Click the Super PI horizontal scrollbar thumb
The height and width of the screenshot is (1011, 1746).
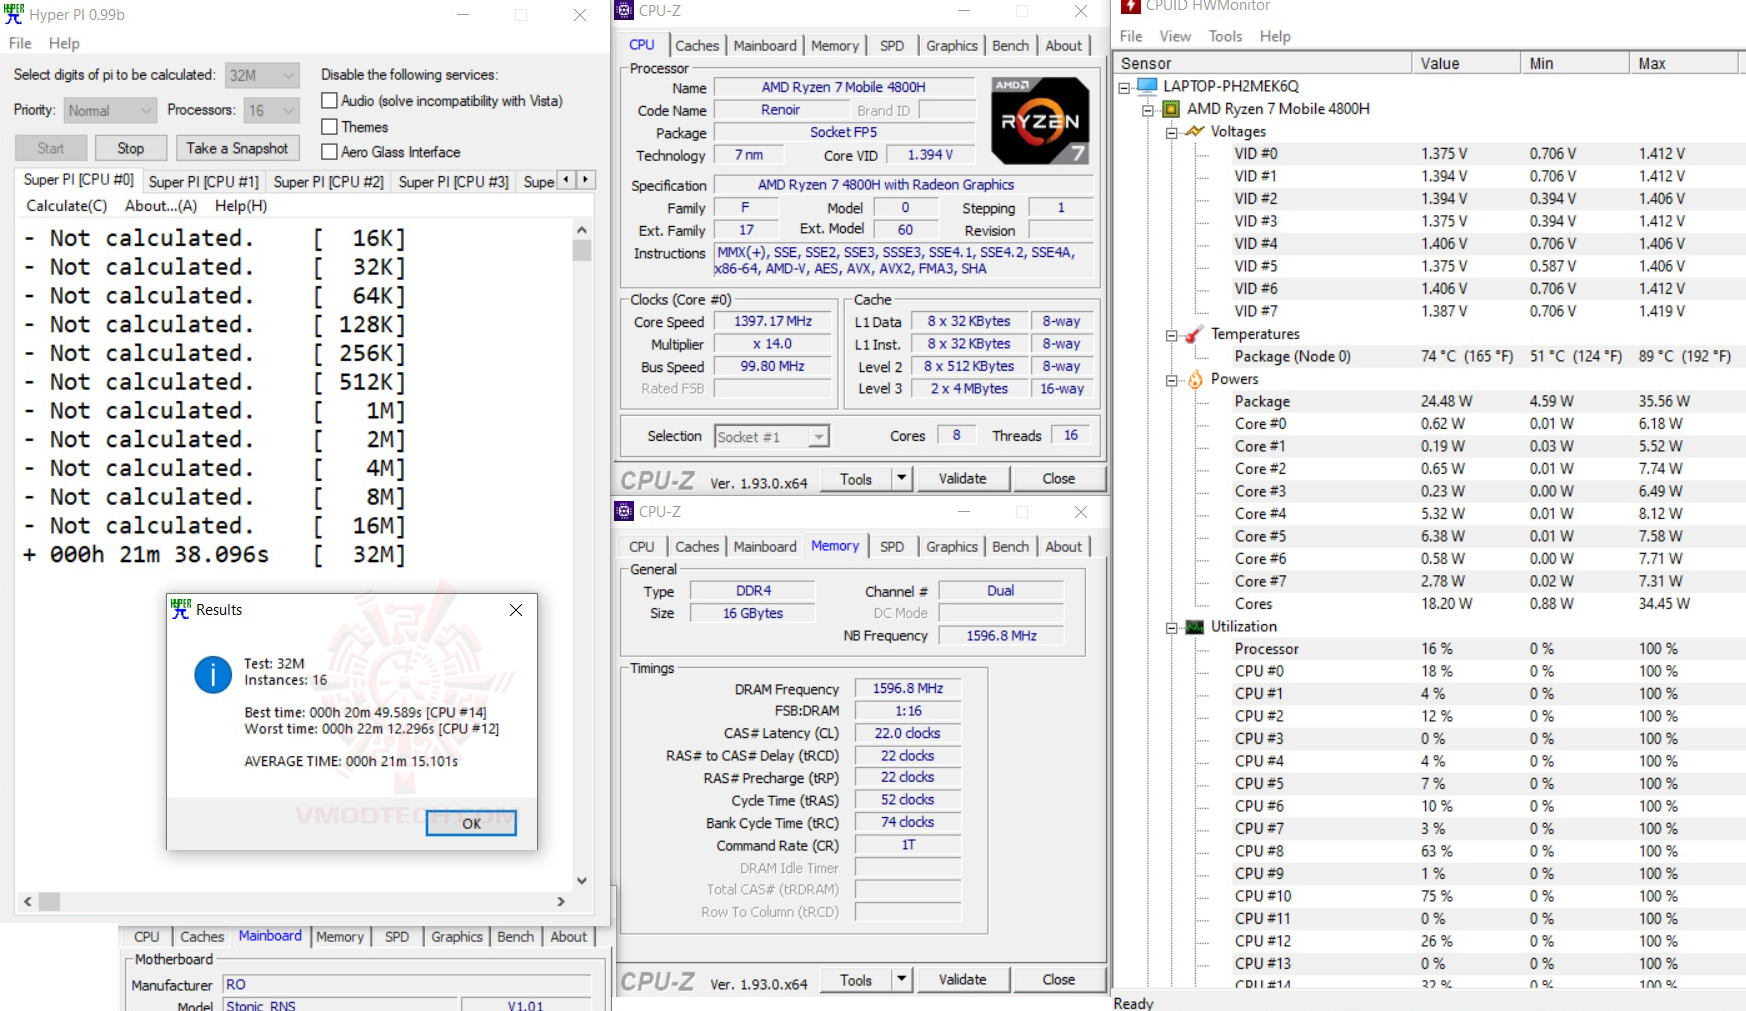[49, 901]
